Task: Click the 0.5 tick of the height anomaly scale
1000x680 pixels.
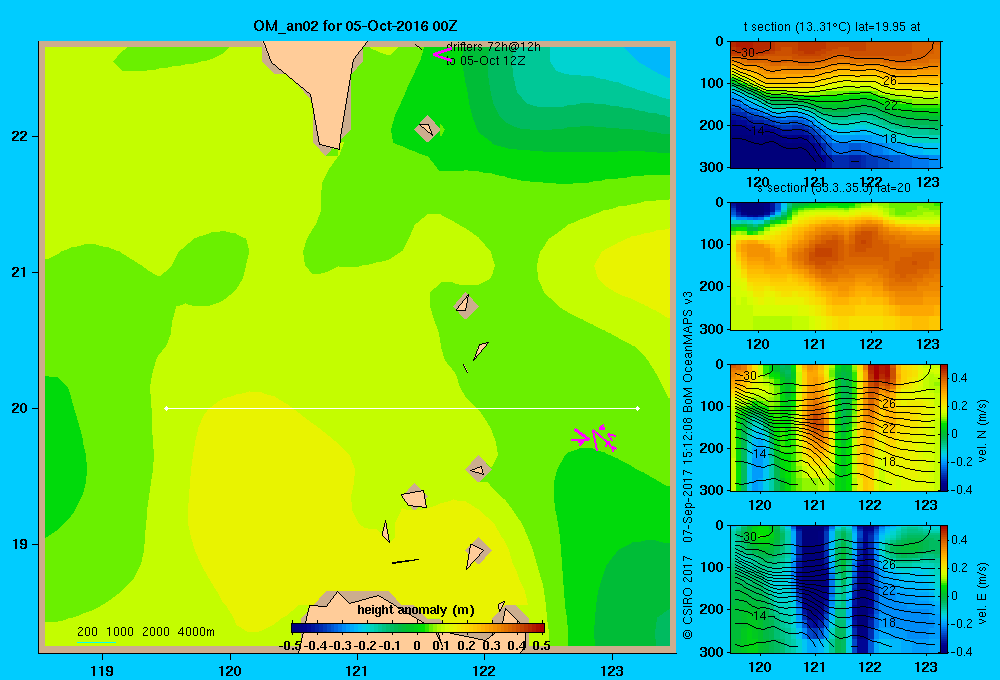Action: point(541,646)
